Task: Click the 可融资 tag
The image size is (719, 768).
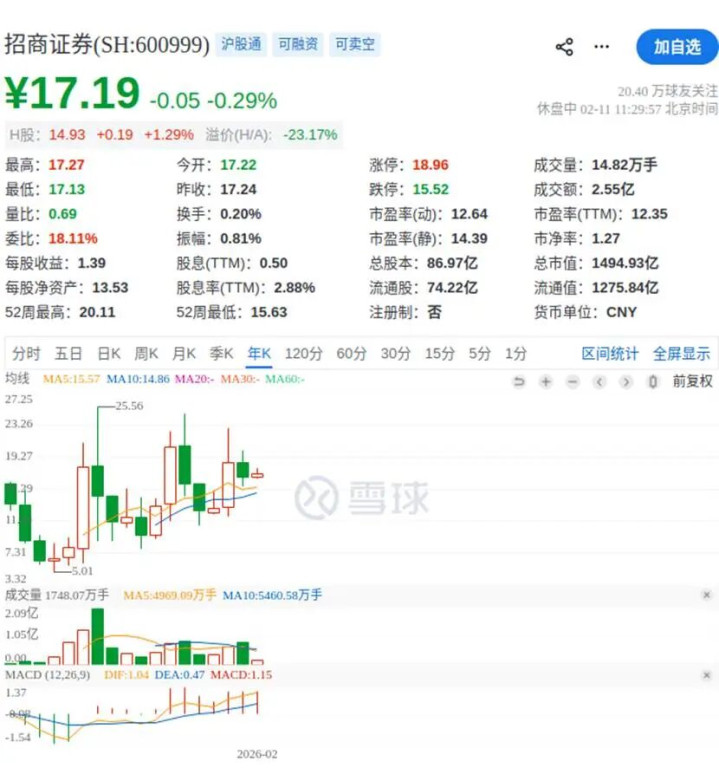Action: pos(298,45)
